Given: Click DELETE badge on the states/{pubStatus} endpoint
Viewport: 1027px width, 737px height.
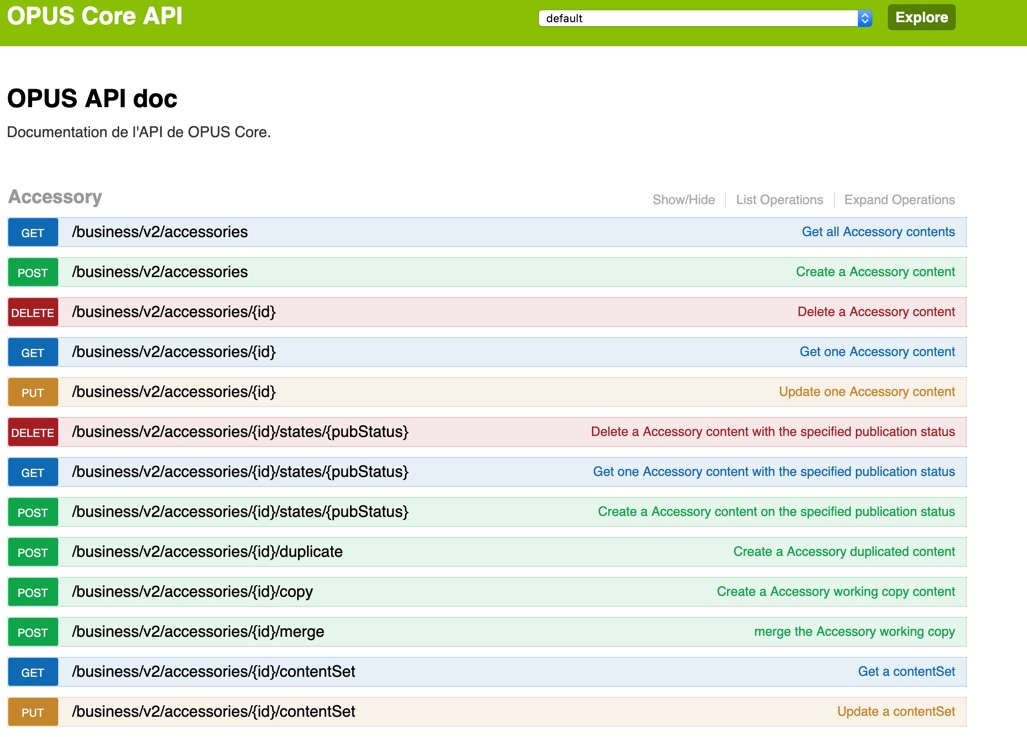Looking at the screenshot, I should 33,432.
